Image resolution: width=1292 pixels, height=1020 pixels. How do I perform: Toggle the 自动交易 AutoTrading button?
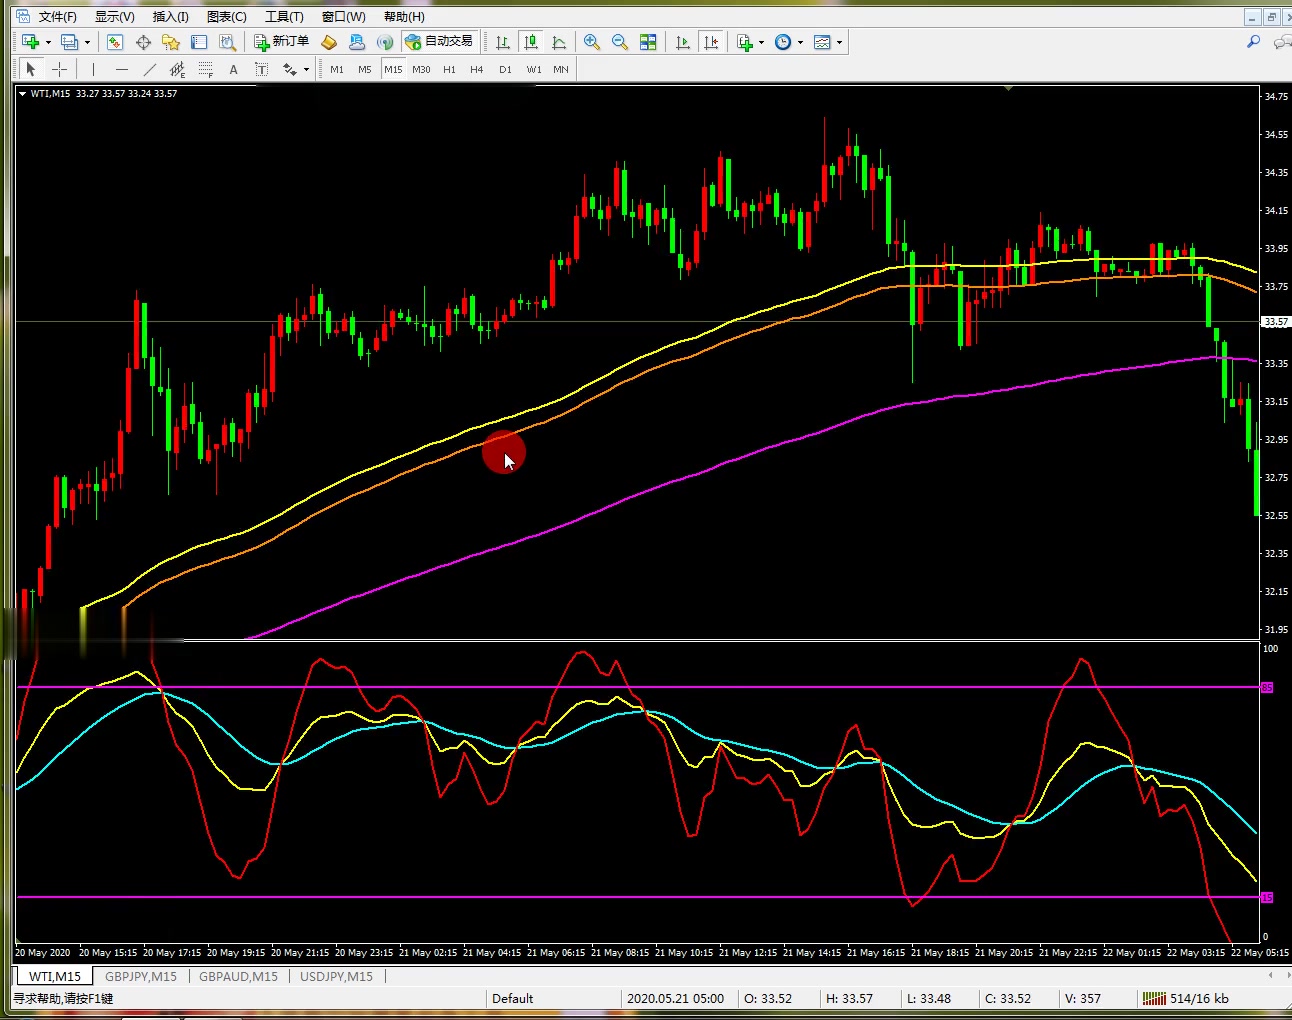coord(439,41)
